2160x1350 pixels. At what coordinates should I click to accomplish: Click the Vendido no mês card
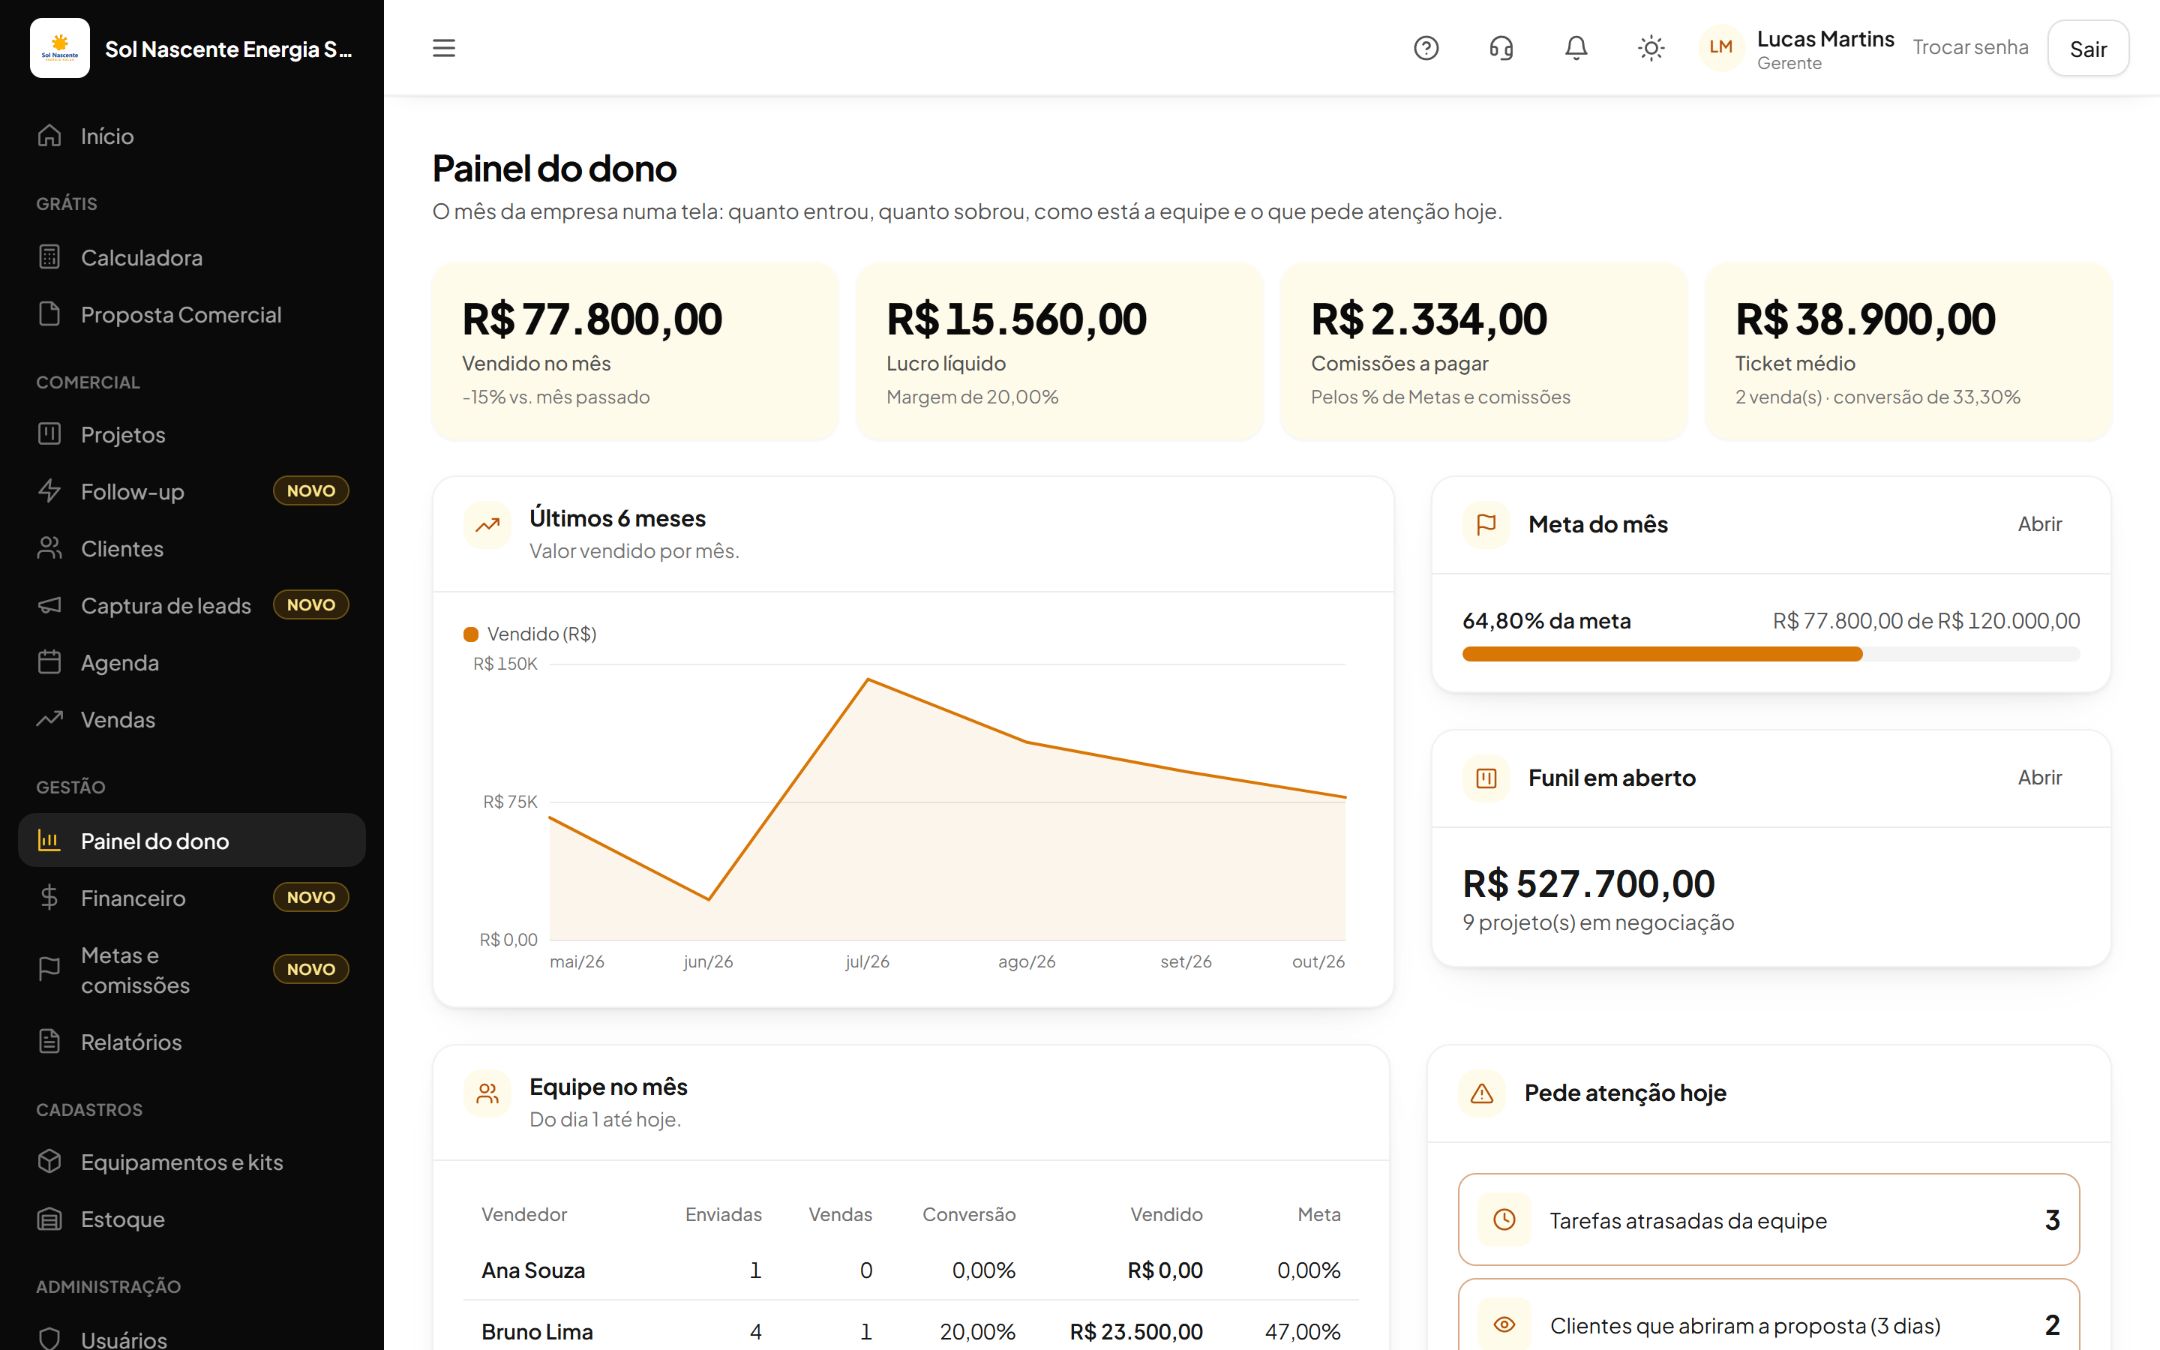click(x=635, y=352)
